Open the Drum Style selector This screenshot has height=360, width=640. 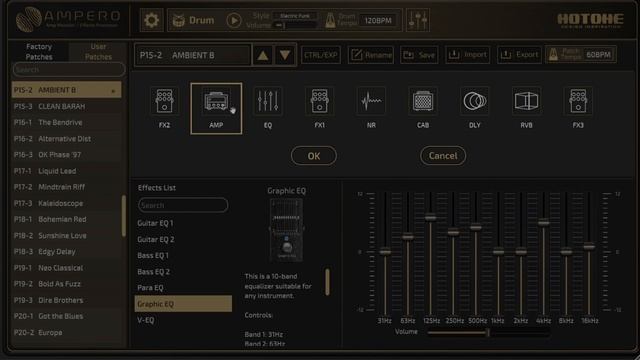pos(295,16)
